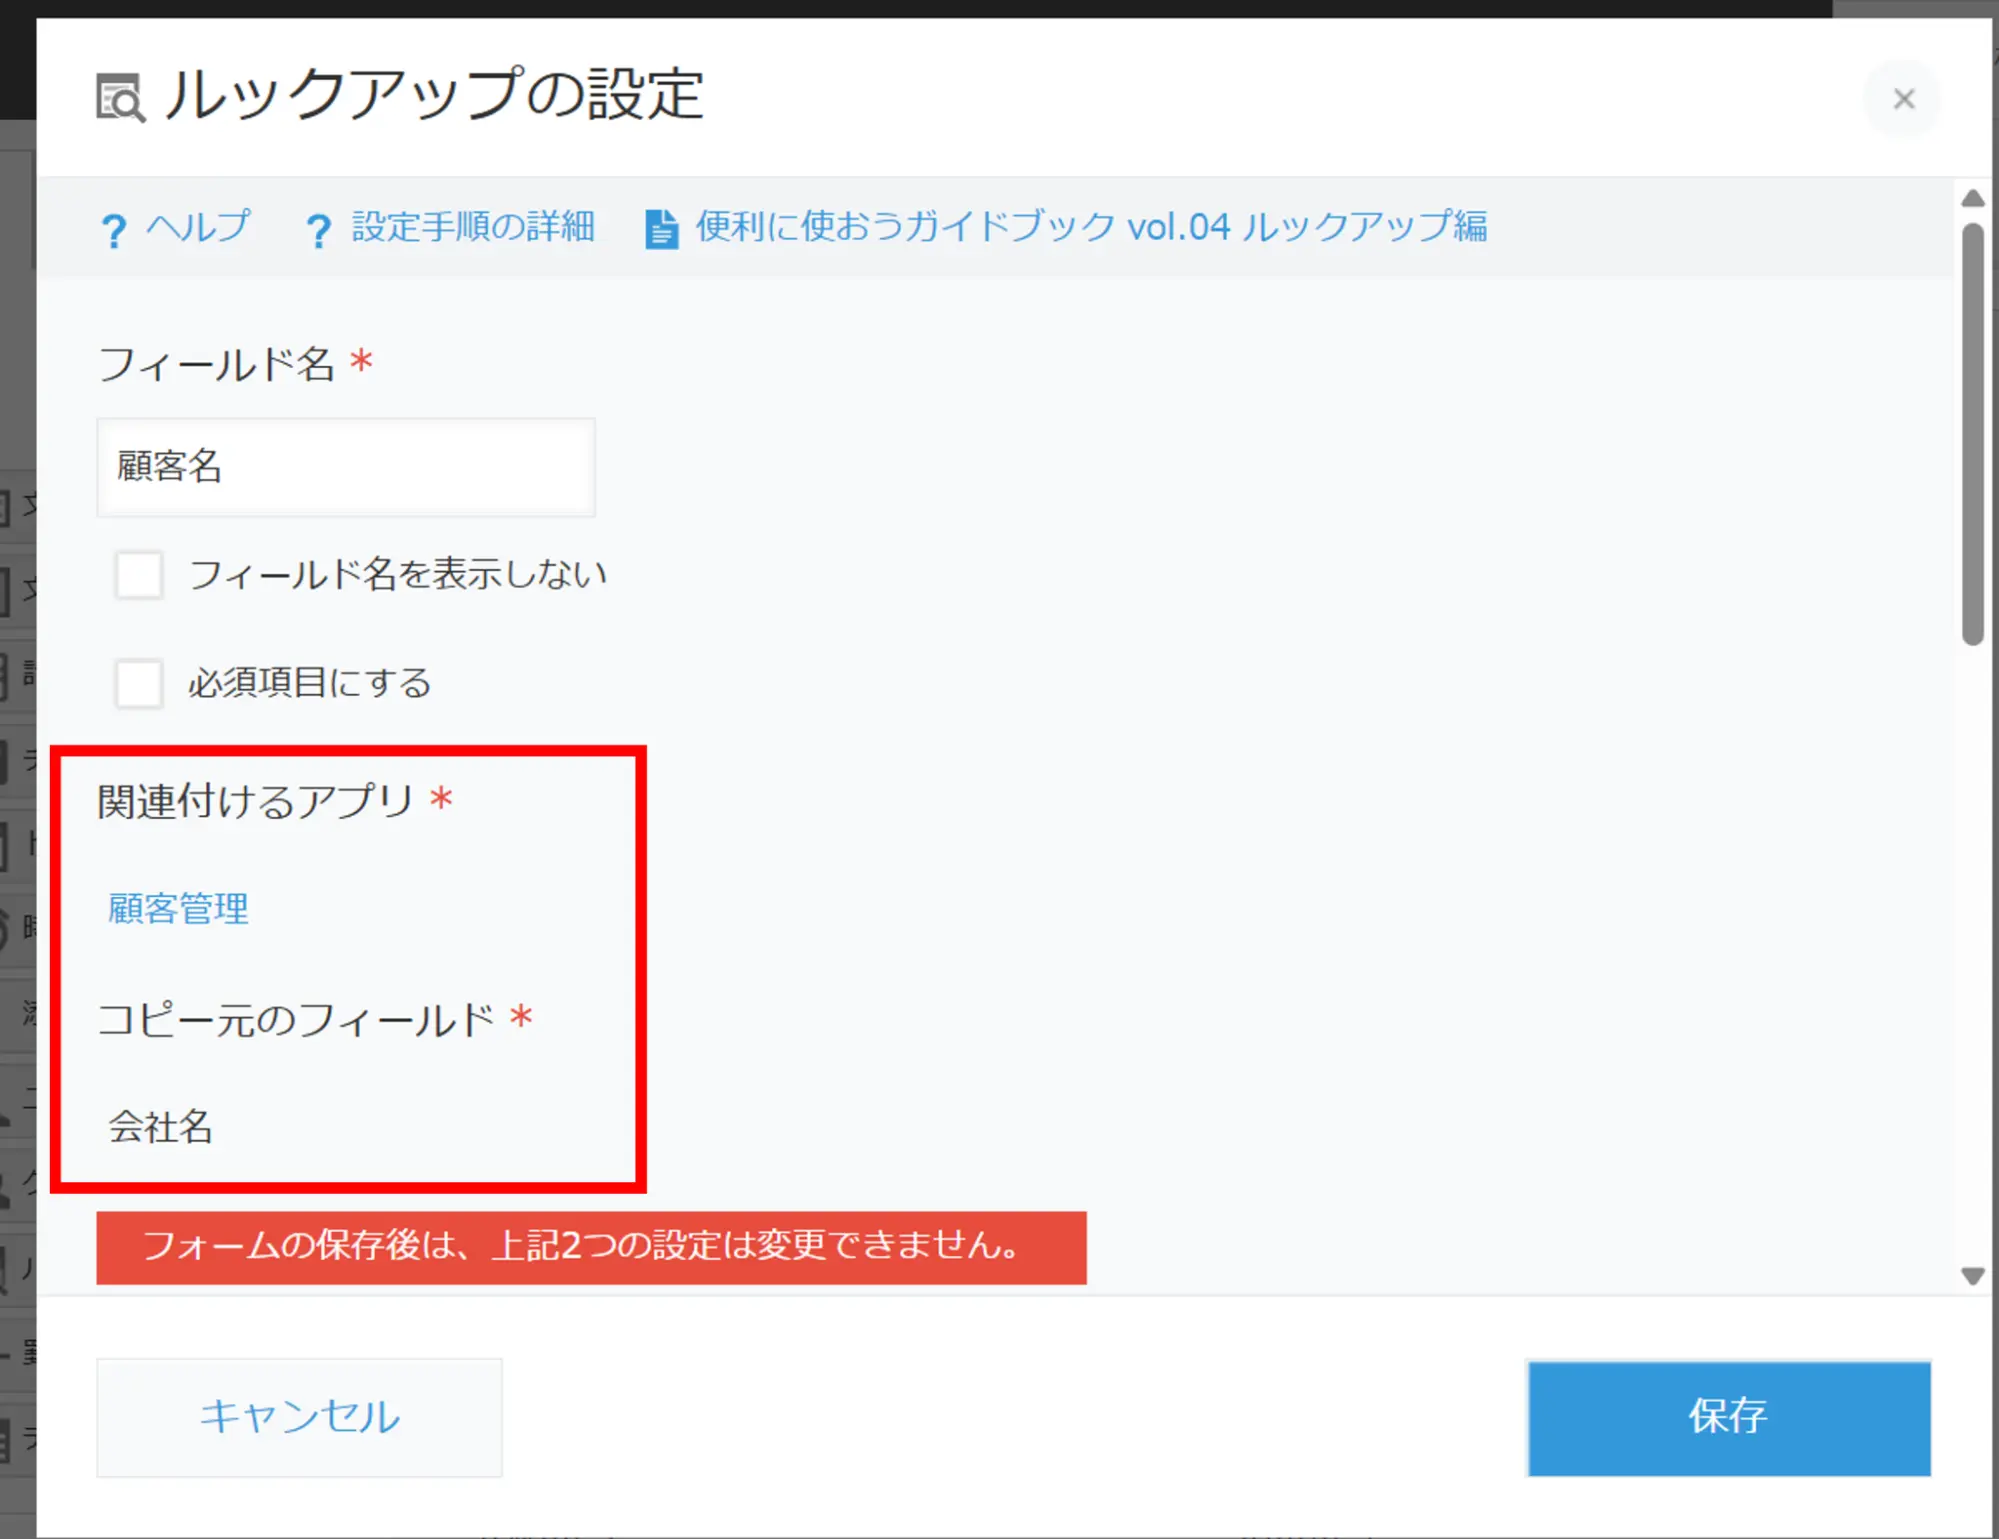Click the dialog's vertical scrollbar thumb
The image size is (1999, 1540).
[1972, 435]
